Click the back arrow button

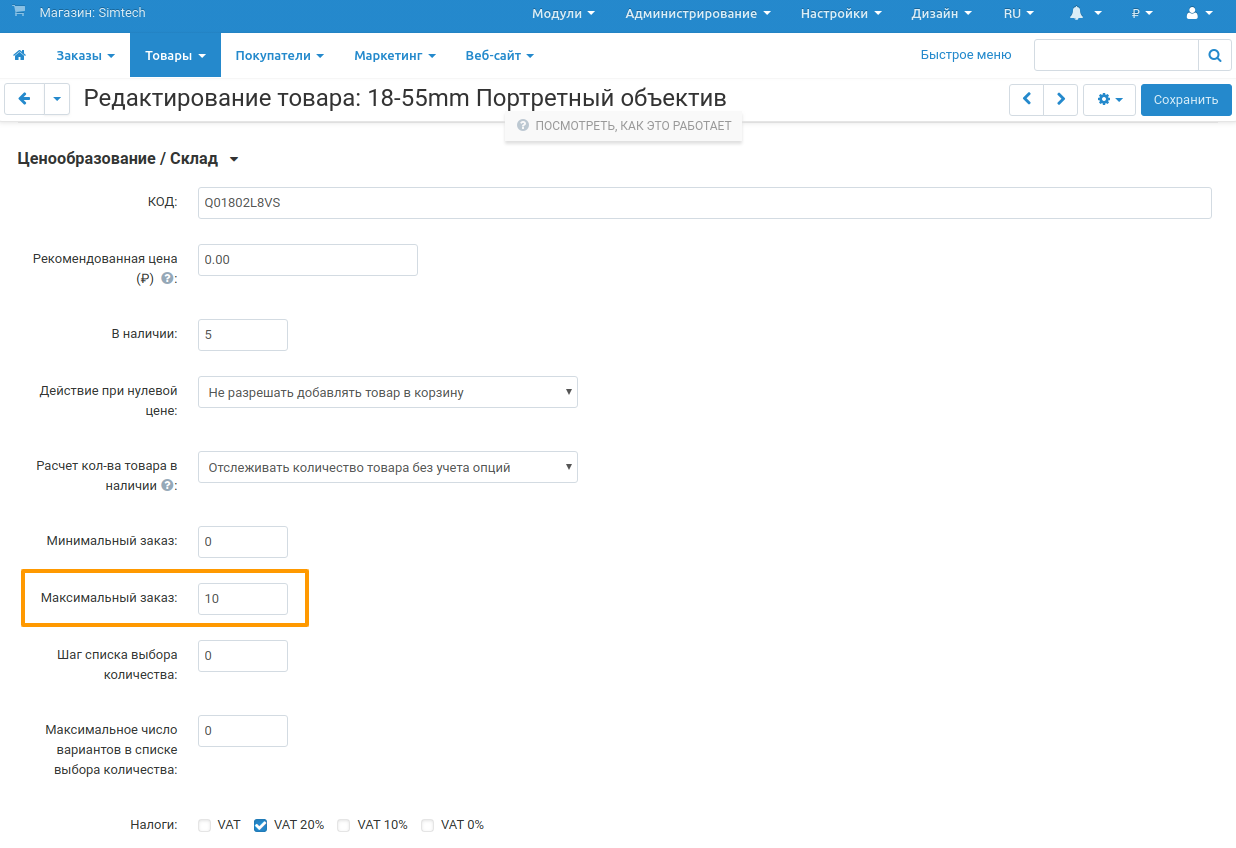[25, 99]
